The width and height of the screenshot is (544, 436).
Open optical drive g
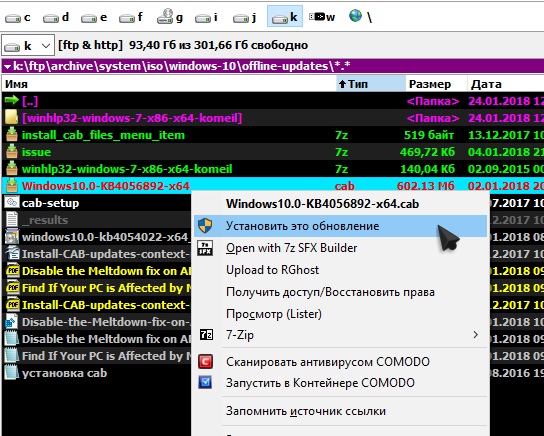click(170, 17)
